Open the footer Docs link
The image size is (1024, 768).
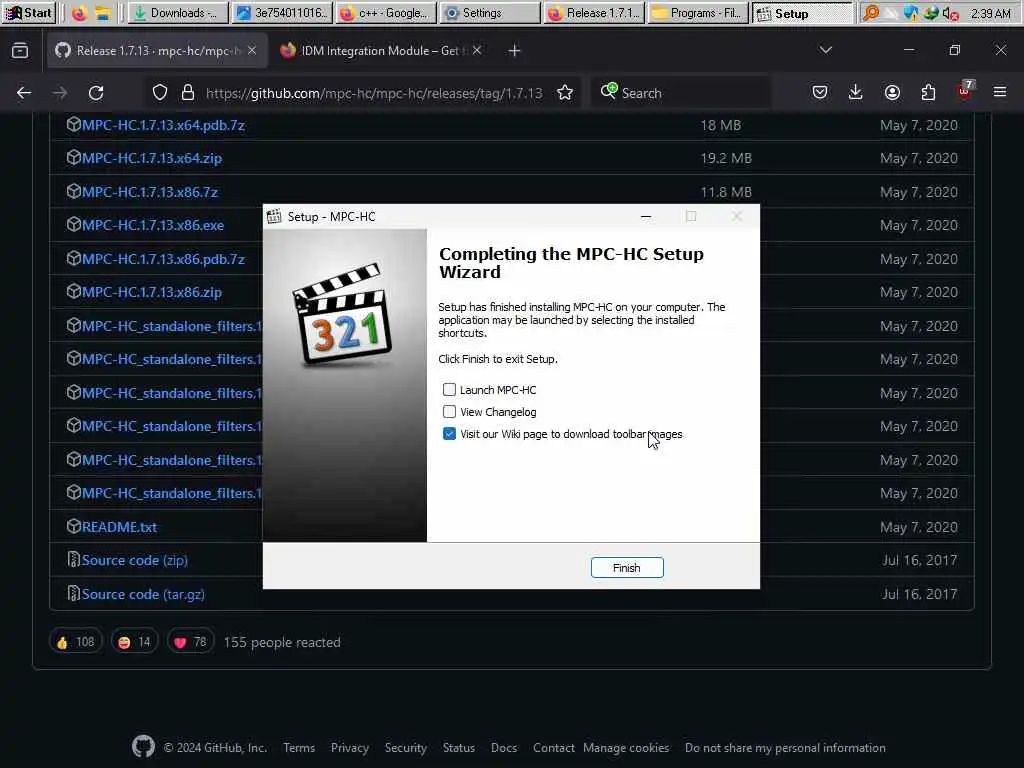[504, 748]
